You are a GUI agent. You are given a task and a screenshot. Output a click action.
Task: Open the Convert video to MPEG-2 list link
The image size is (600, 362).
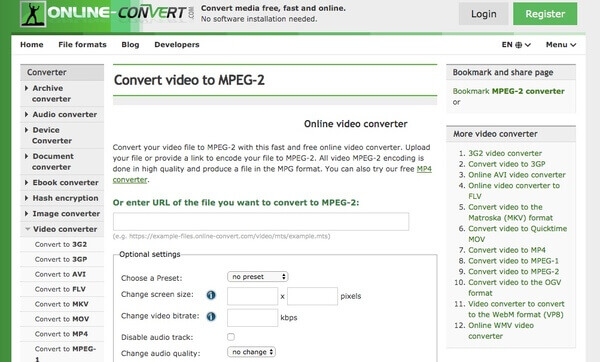coord(514,271)
